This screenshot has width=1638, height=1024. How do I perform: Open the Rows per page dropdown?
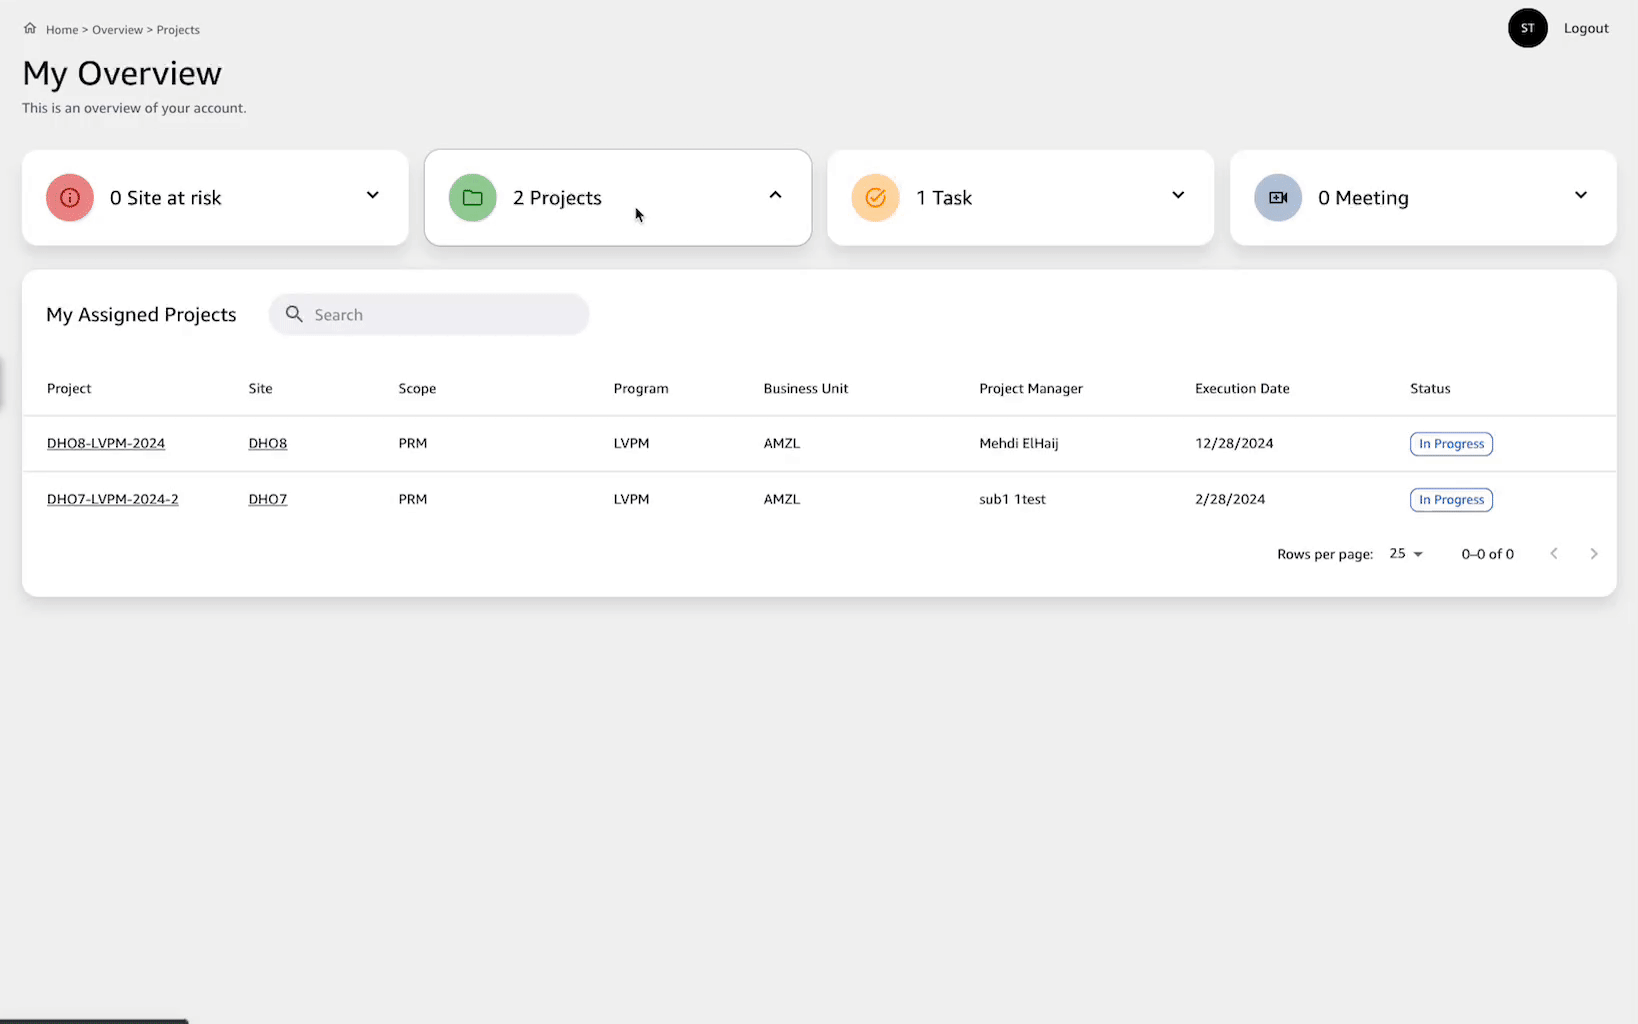(1406, 553)
